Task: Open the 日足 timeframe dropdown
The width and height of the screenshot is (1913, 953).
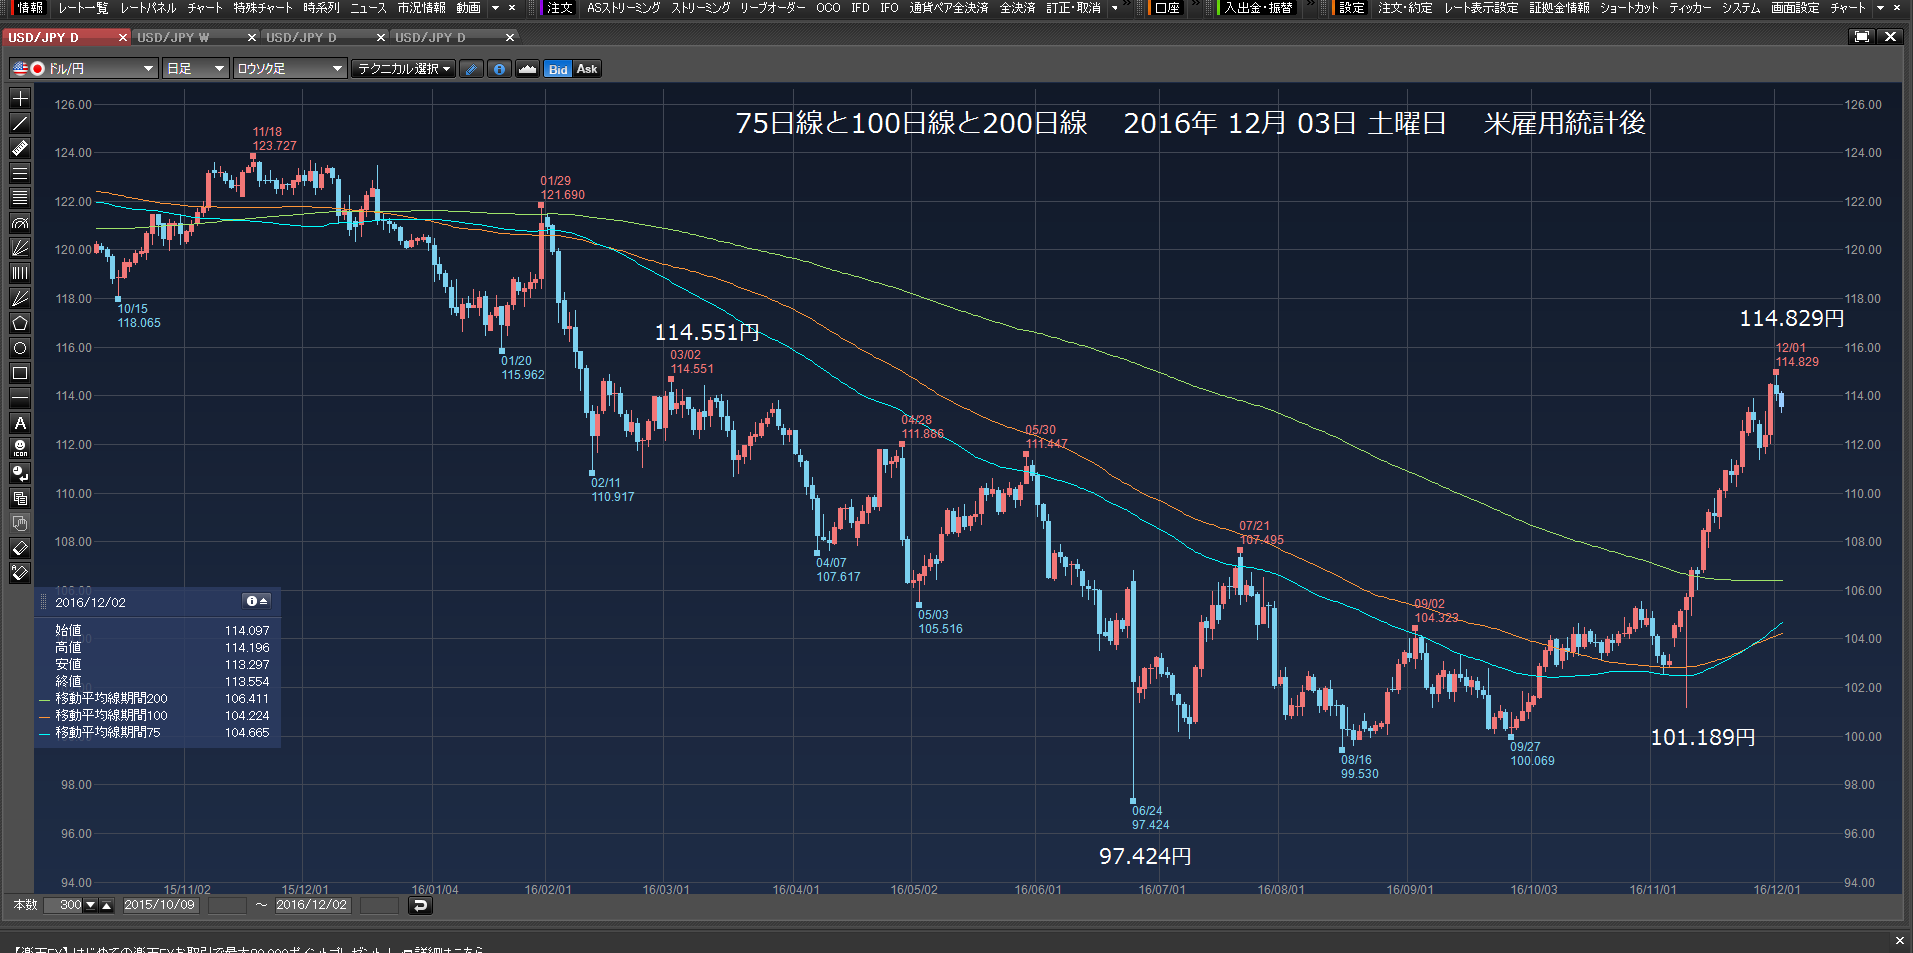Action: pos(195,69)
